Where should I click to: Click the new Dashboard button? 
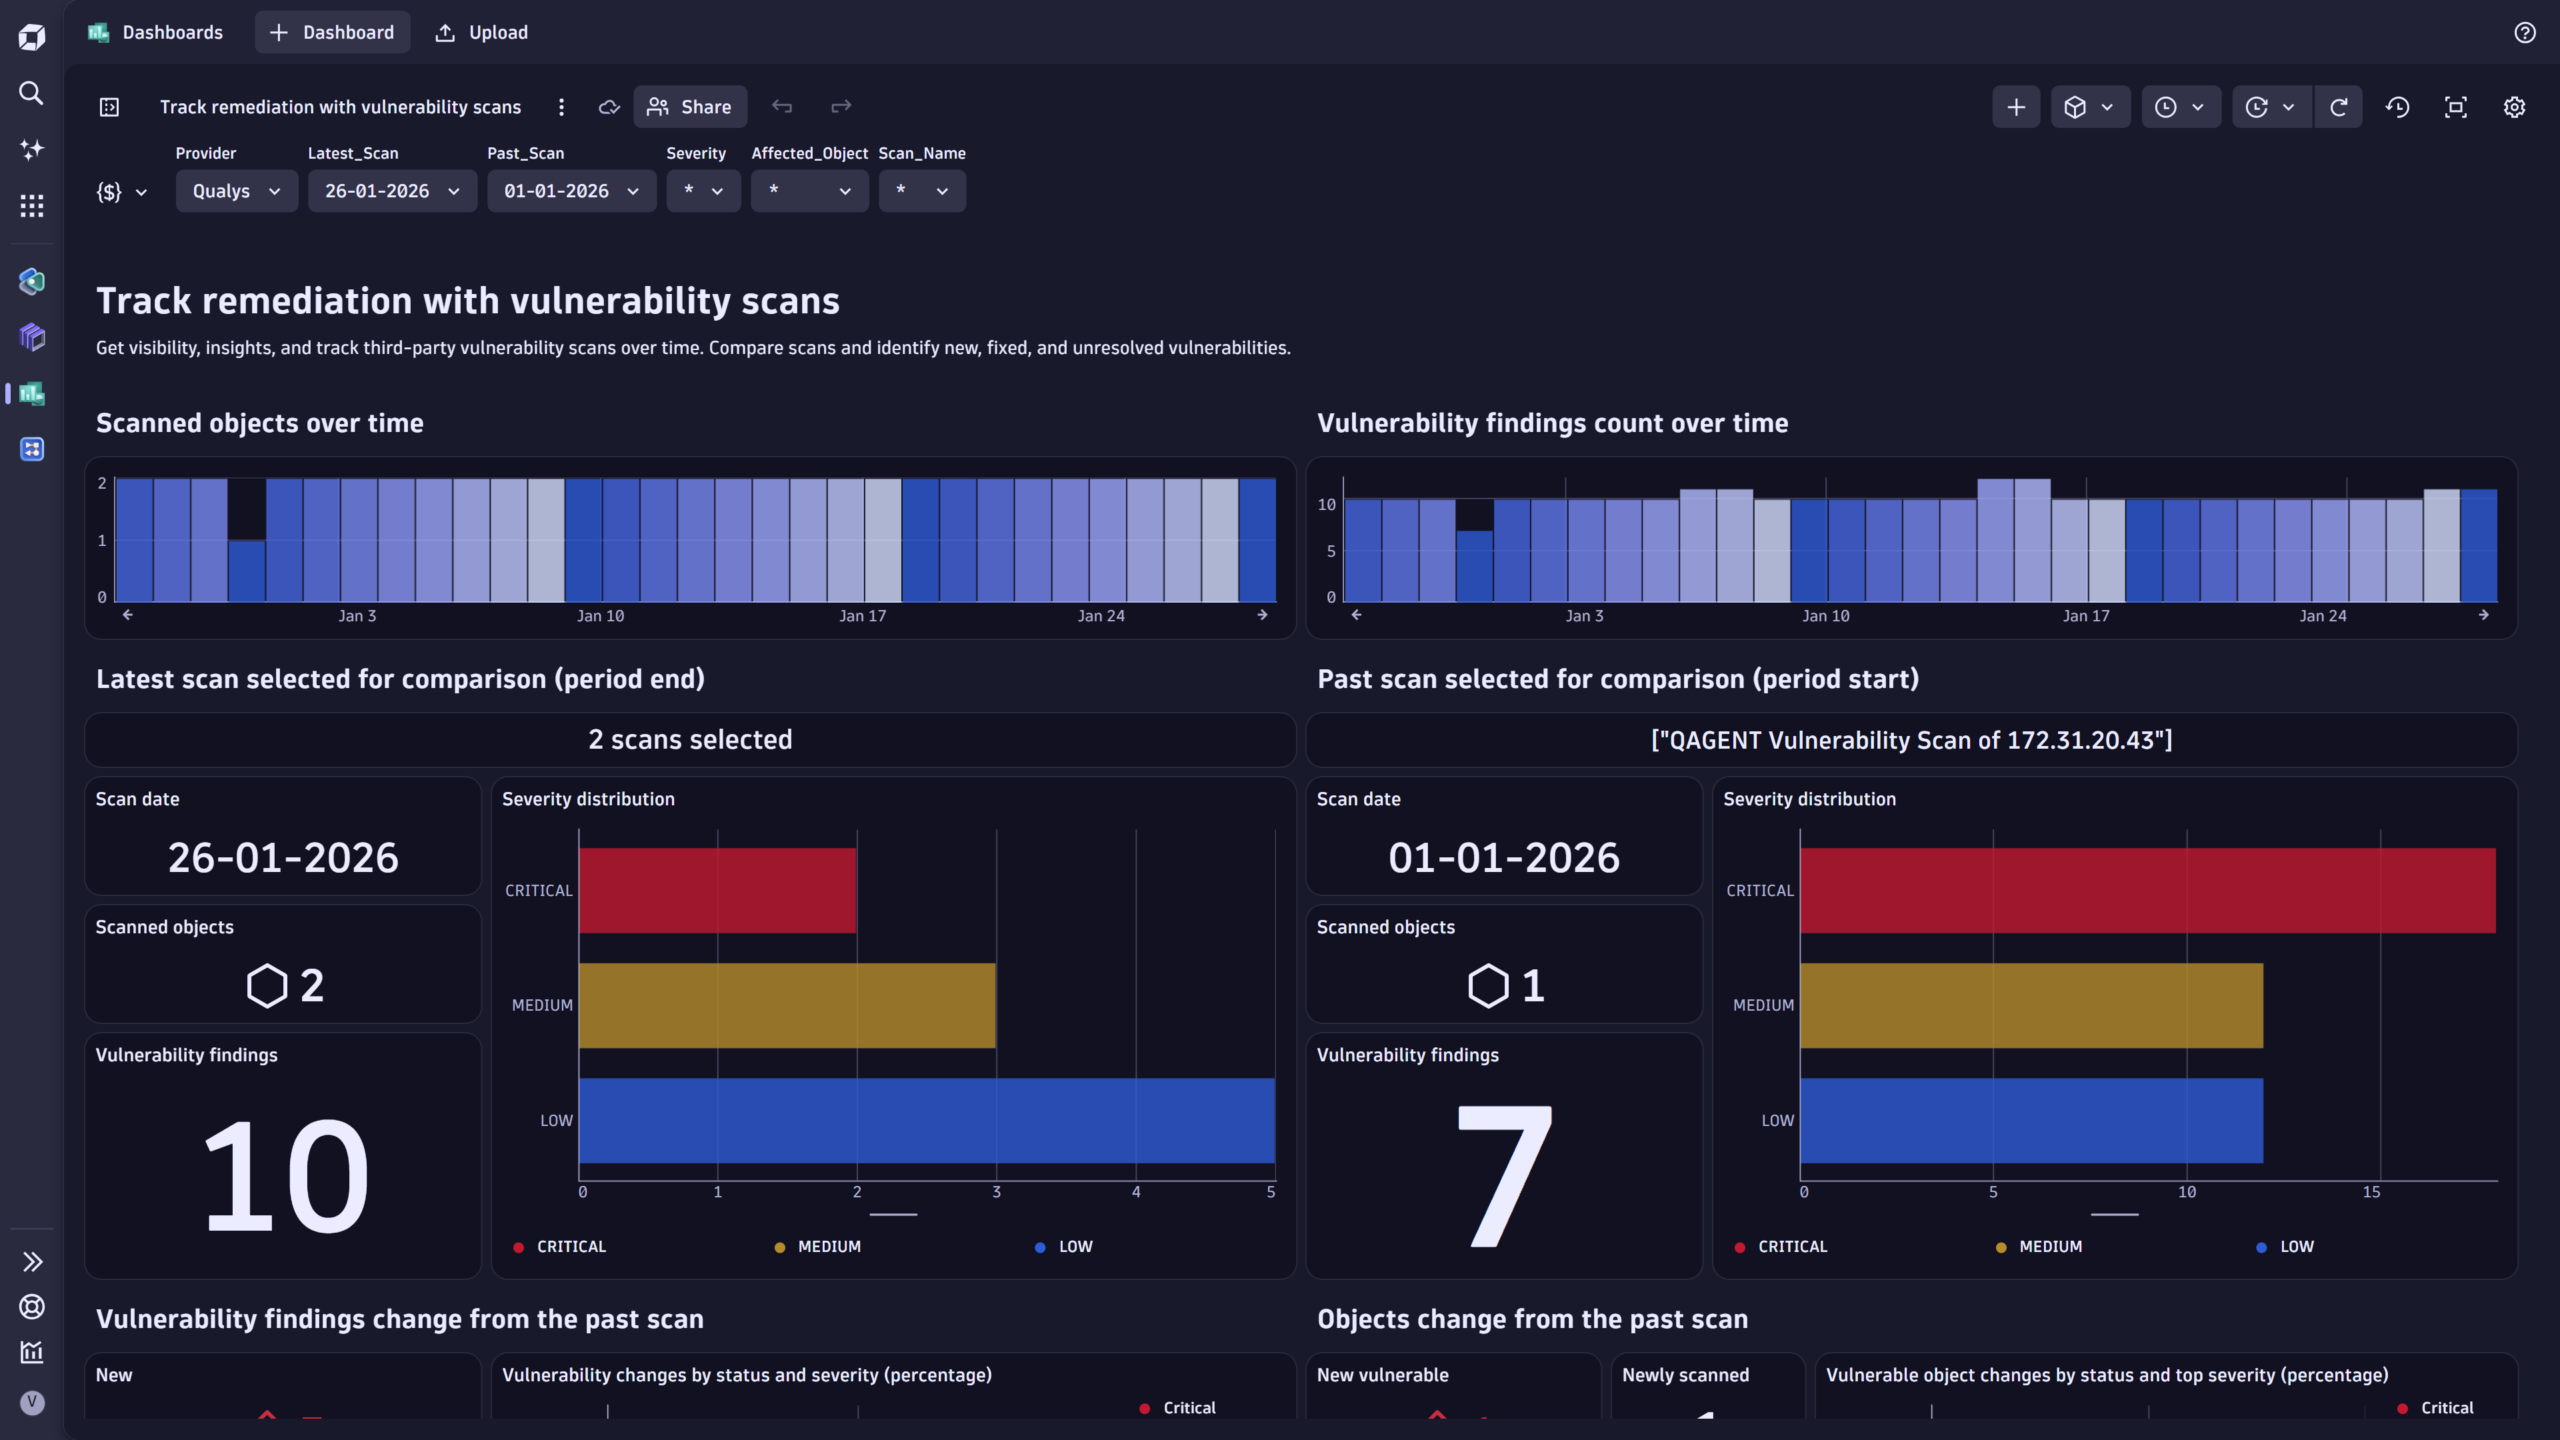(x=332, y=33)
